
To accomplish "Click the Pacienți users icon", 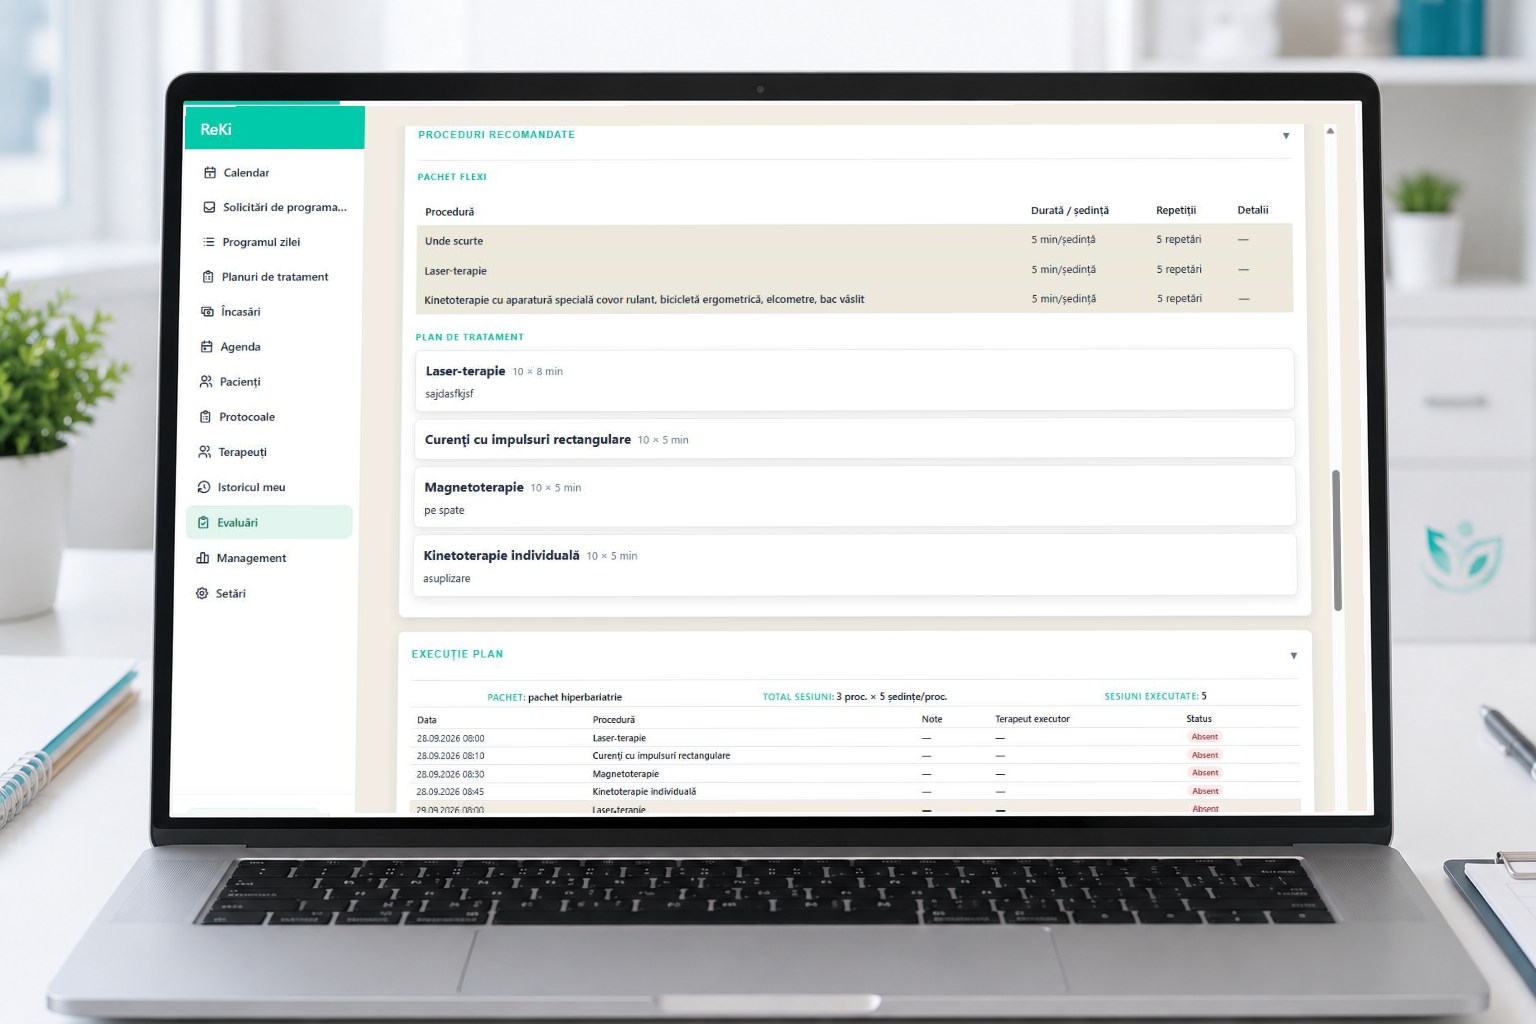I will pyautogui.click(x=206, y=382).
